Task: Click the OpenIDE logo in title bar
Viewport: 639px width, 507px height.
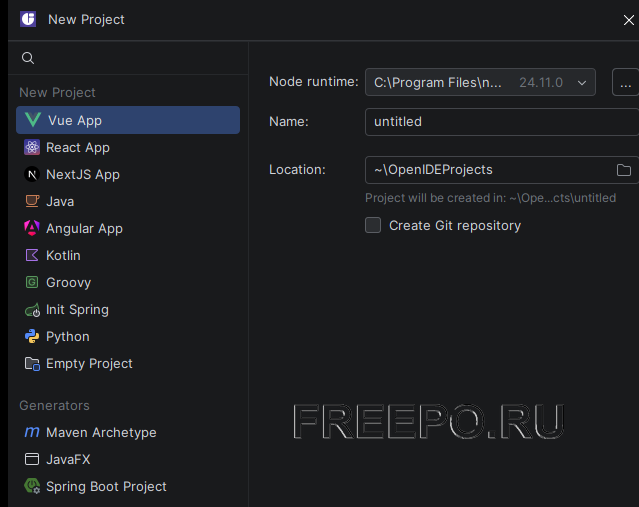Action: [x=28, y=19]
